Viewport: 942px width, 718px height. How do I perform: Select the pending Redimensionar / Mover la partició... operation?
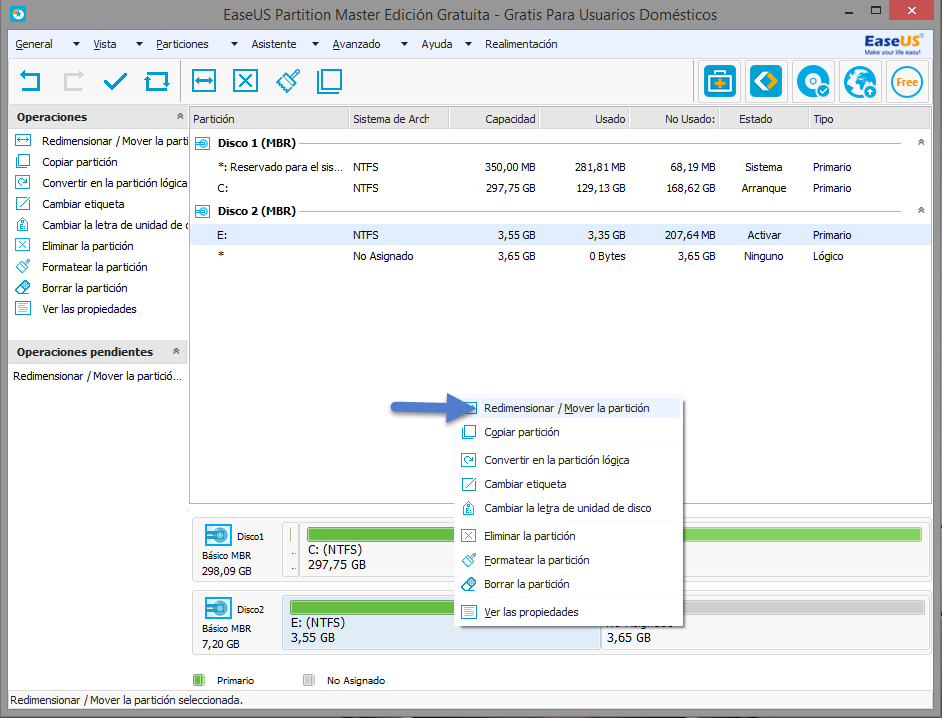pyautogui.click(x=97, y=376)
